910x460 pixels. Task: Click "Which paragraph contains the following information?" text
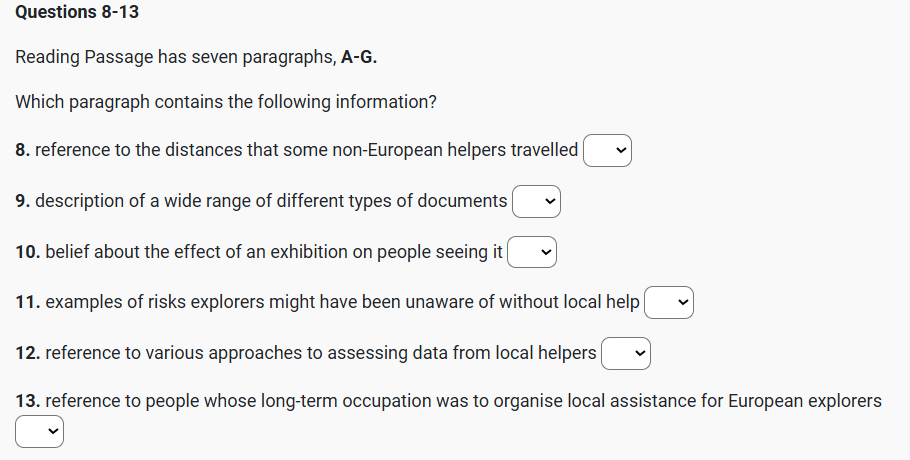(x=226, y=102)
